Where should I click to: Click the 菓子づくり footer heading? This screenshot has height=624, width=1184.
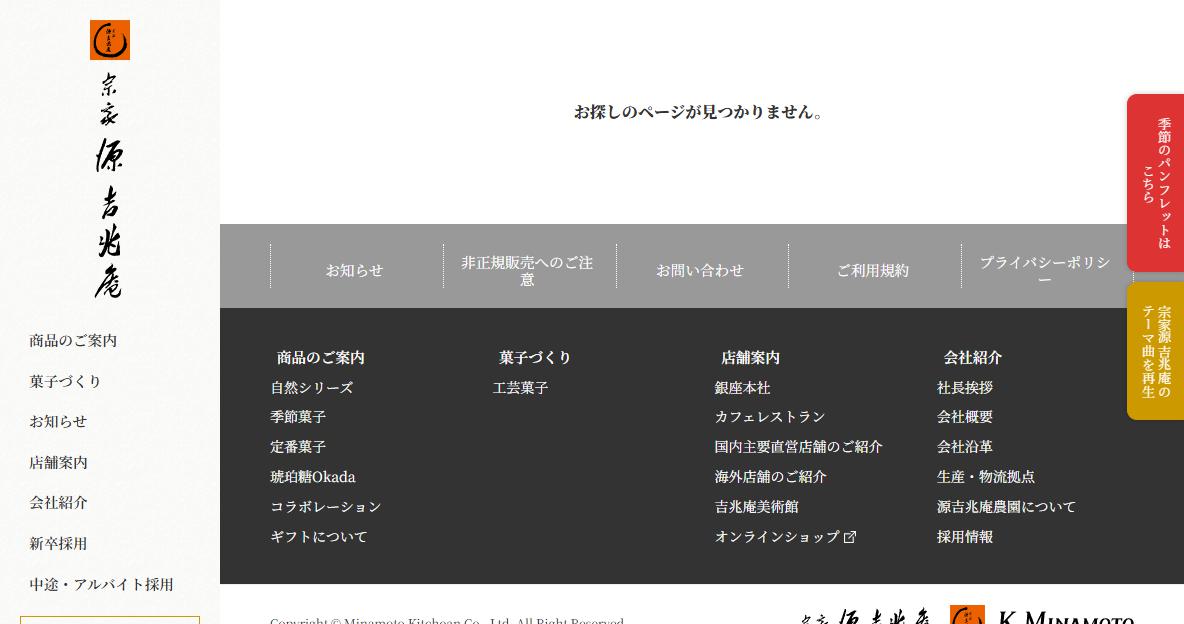[535, 357]
